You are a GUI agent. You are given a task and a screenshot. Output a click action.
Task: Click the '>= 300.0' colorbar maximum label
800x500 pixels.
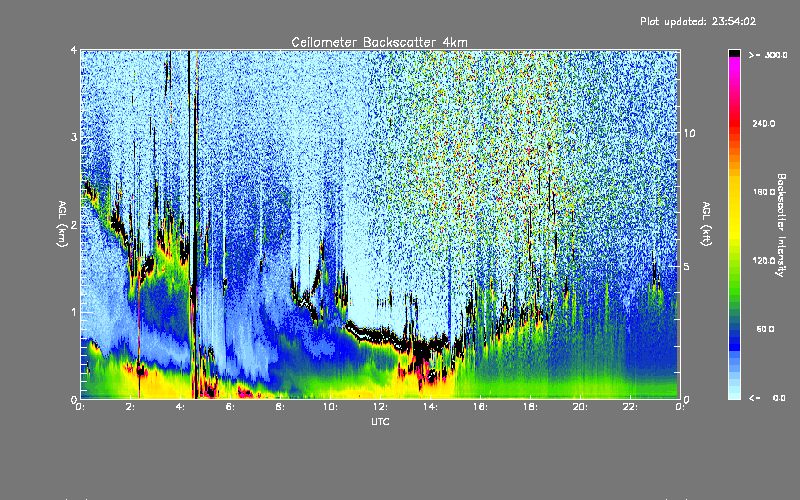click(768, 55)
